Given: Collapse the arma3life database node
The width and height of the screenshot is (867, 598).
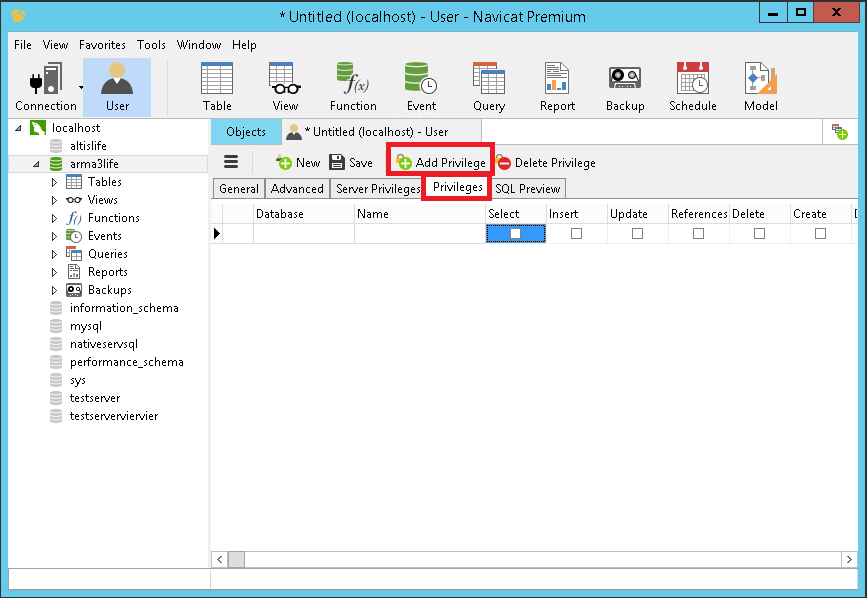Looking at the screenshot, I should tap(36, 164).
